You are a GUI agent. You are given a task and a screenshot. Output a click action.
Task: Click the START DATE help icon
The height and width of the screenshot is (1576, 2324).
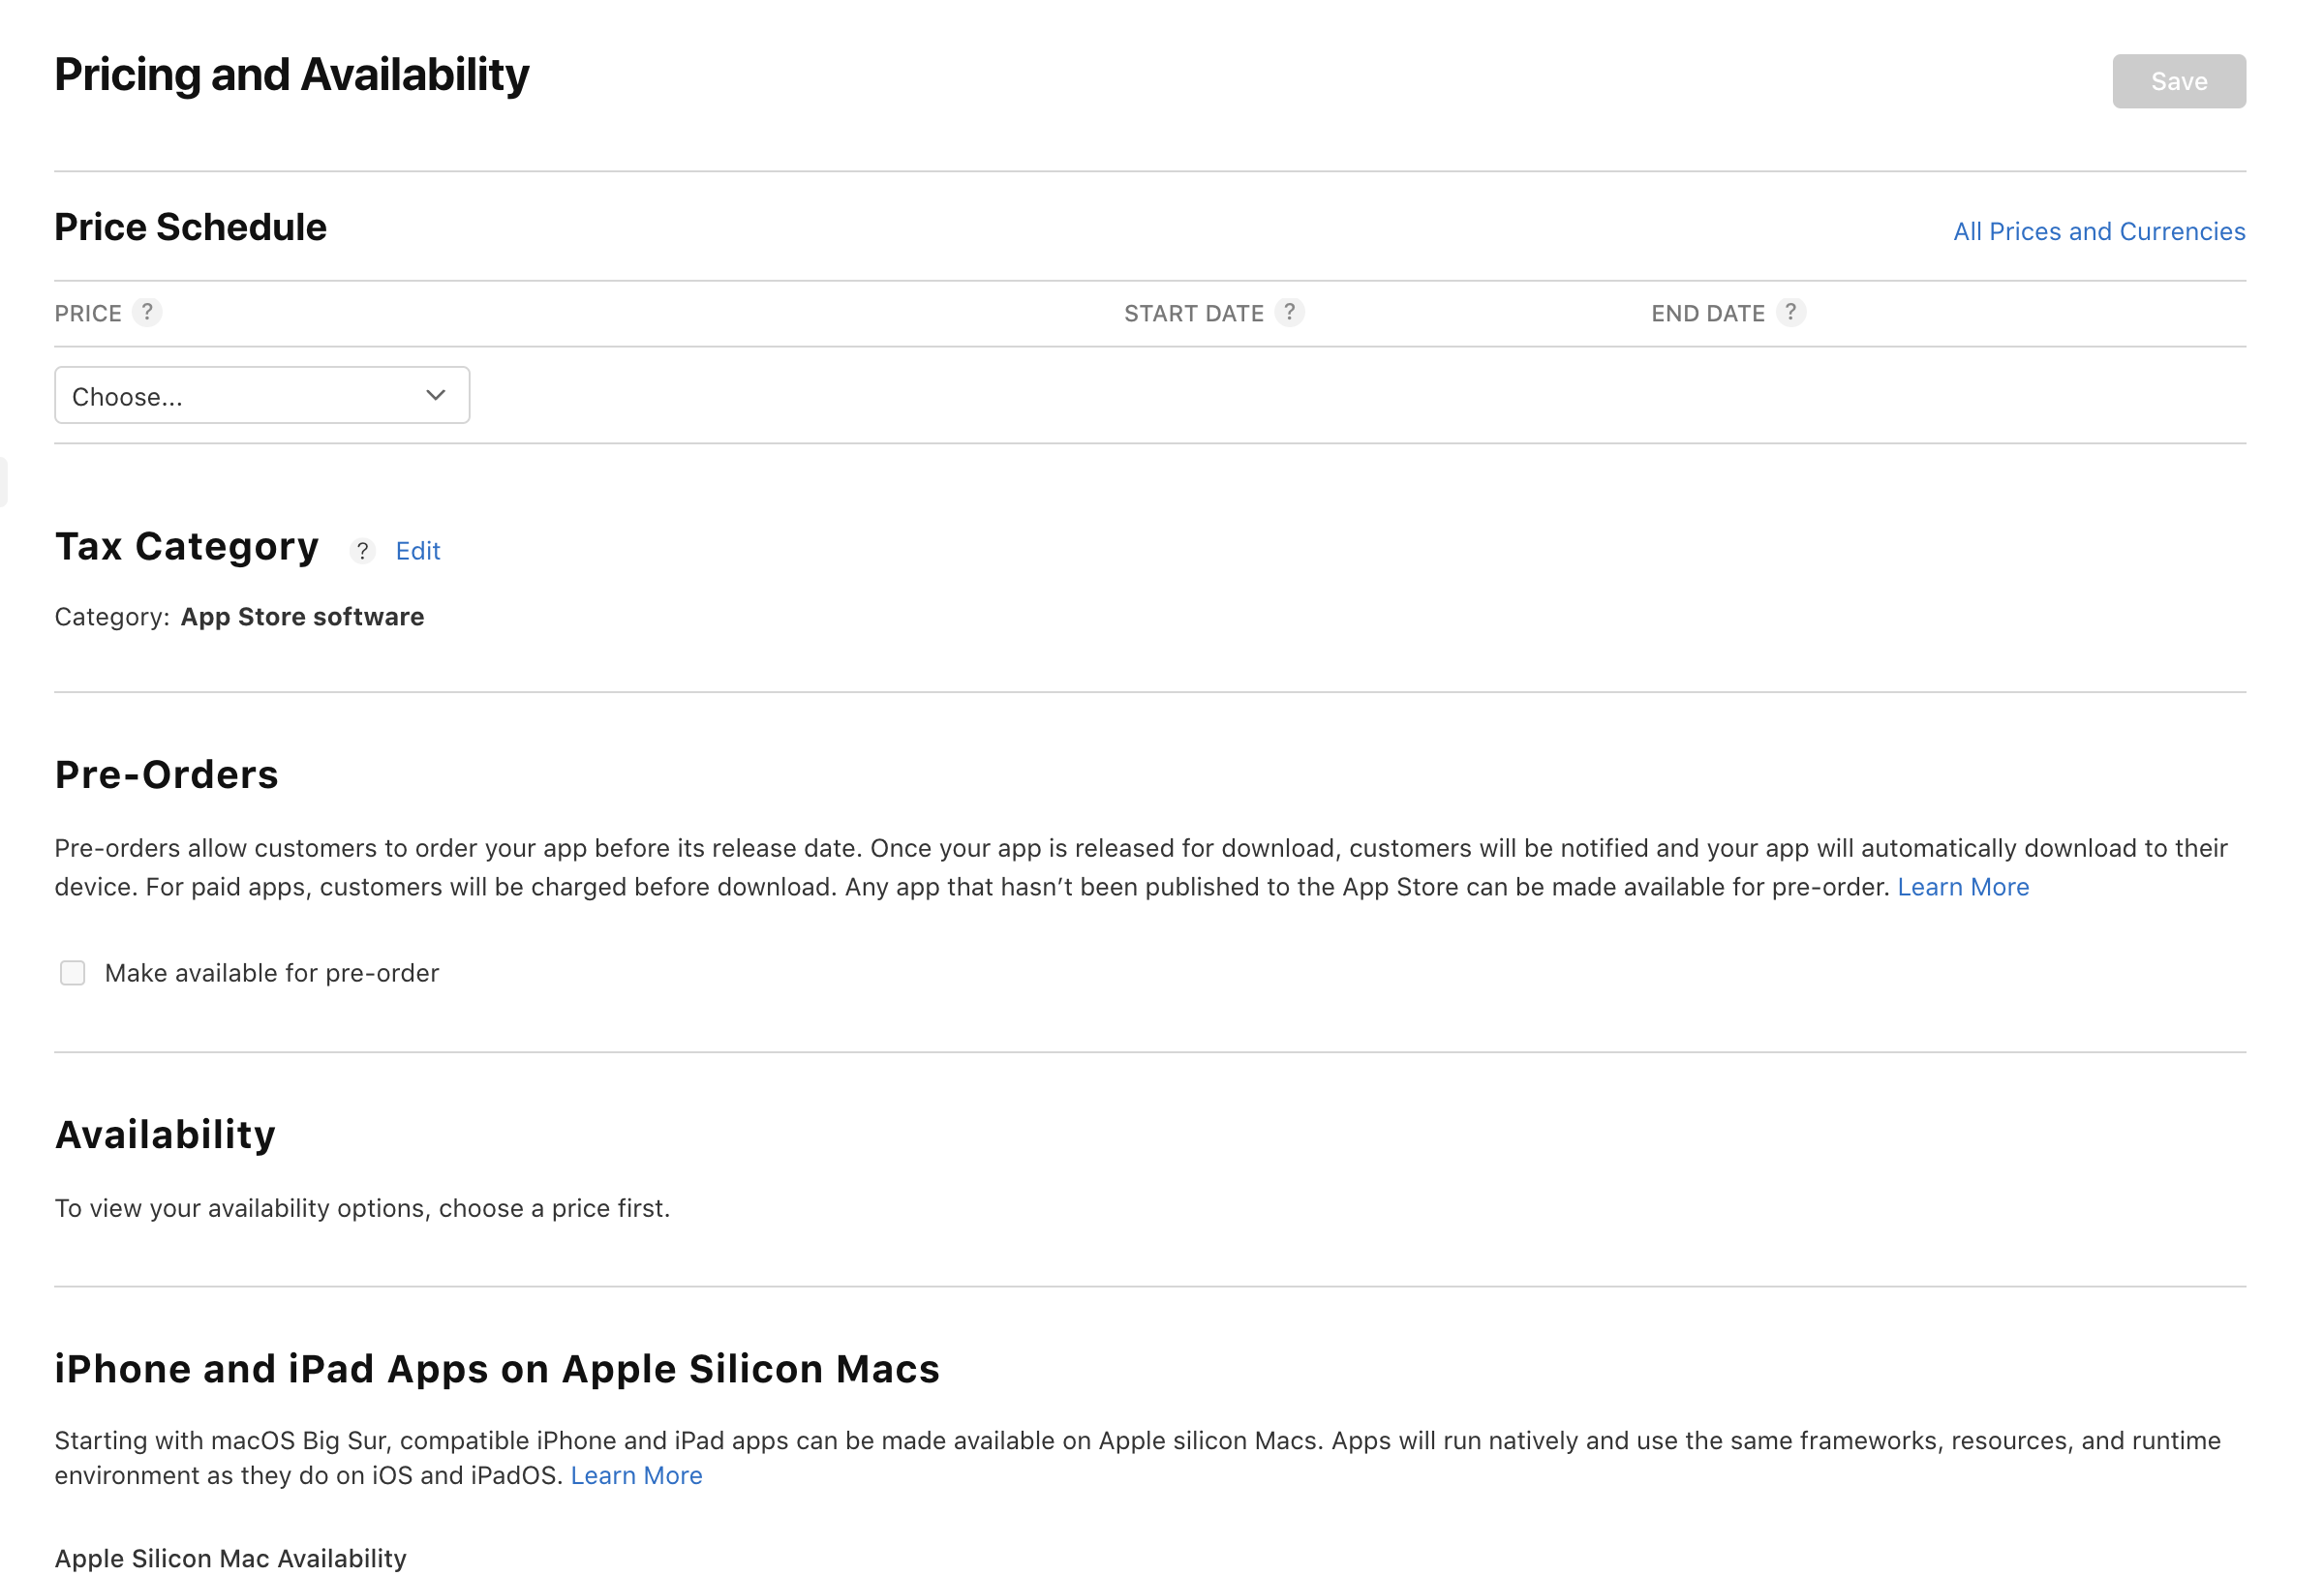[x=1289, y=313]
